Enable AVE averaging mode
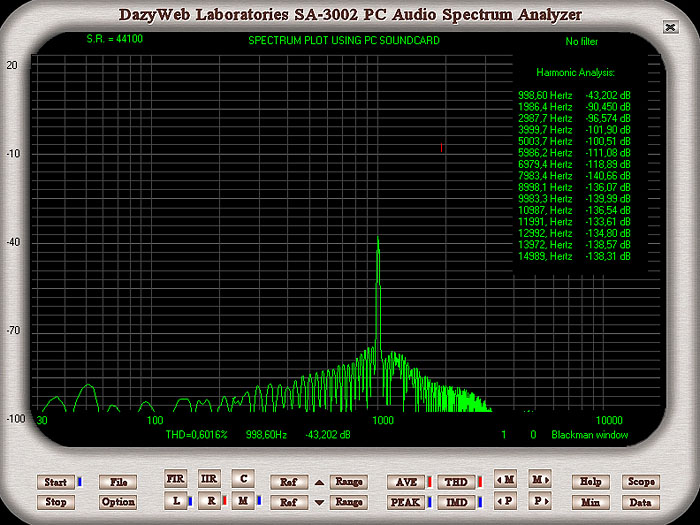700x525 pixels. (x=405, y=482)
